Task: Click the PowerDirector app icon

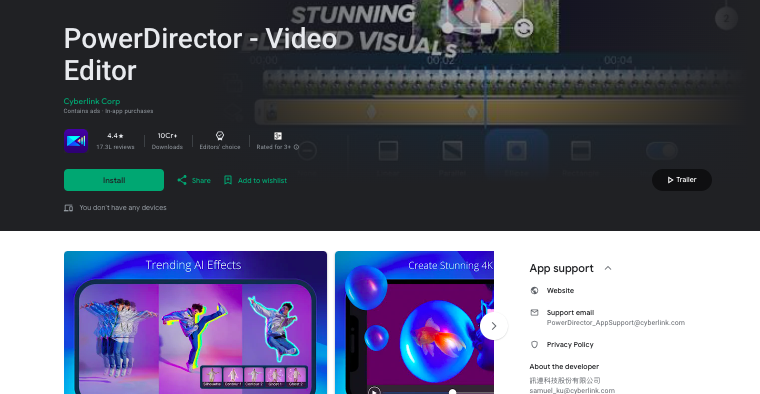Action: pos(76,141)
